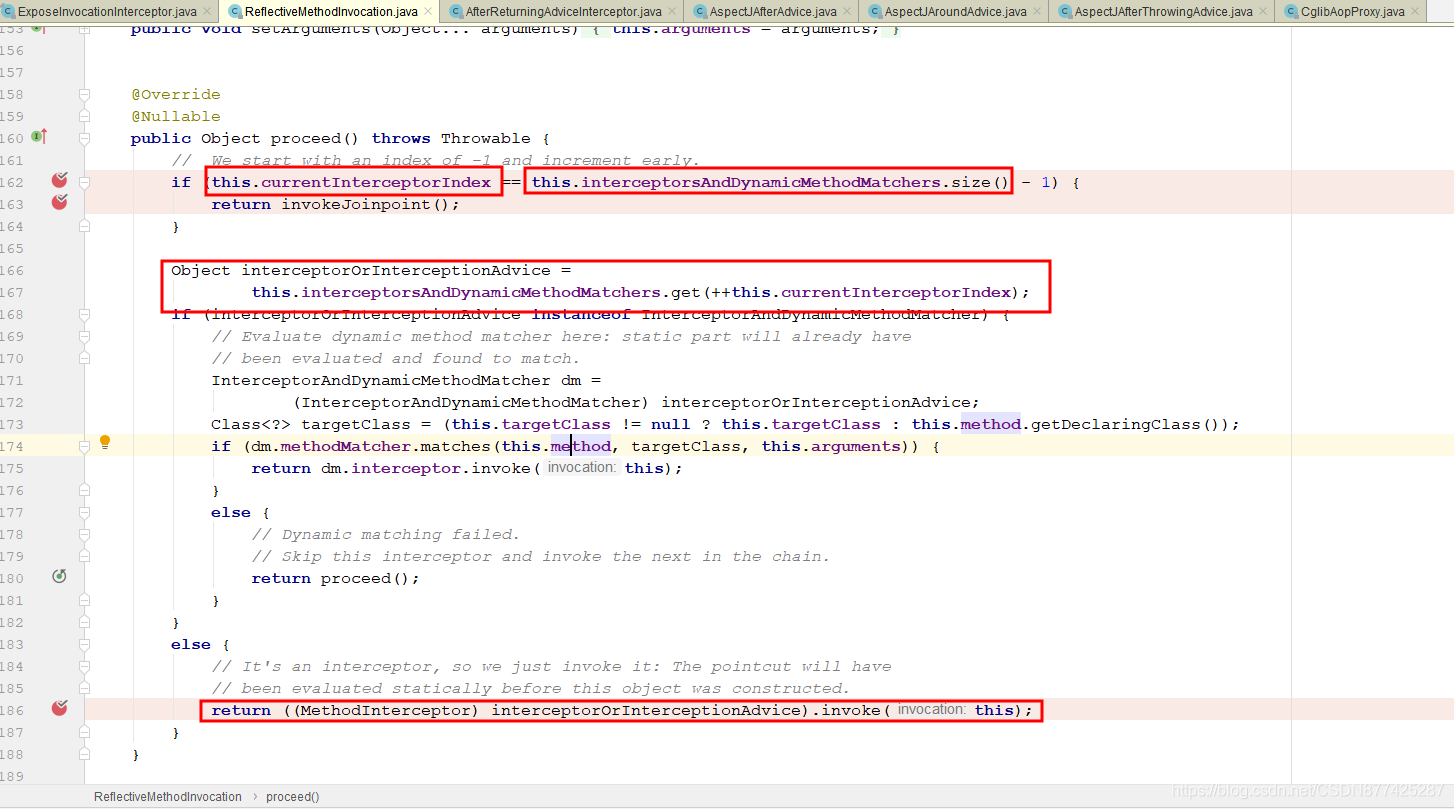Viewport: 1454px width, 809px height.
Task: Click the implements-method gutter icon at line 160
Action: (x=39, y=136)
